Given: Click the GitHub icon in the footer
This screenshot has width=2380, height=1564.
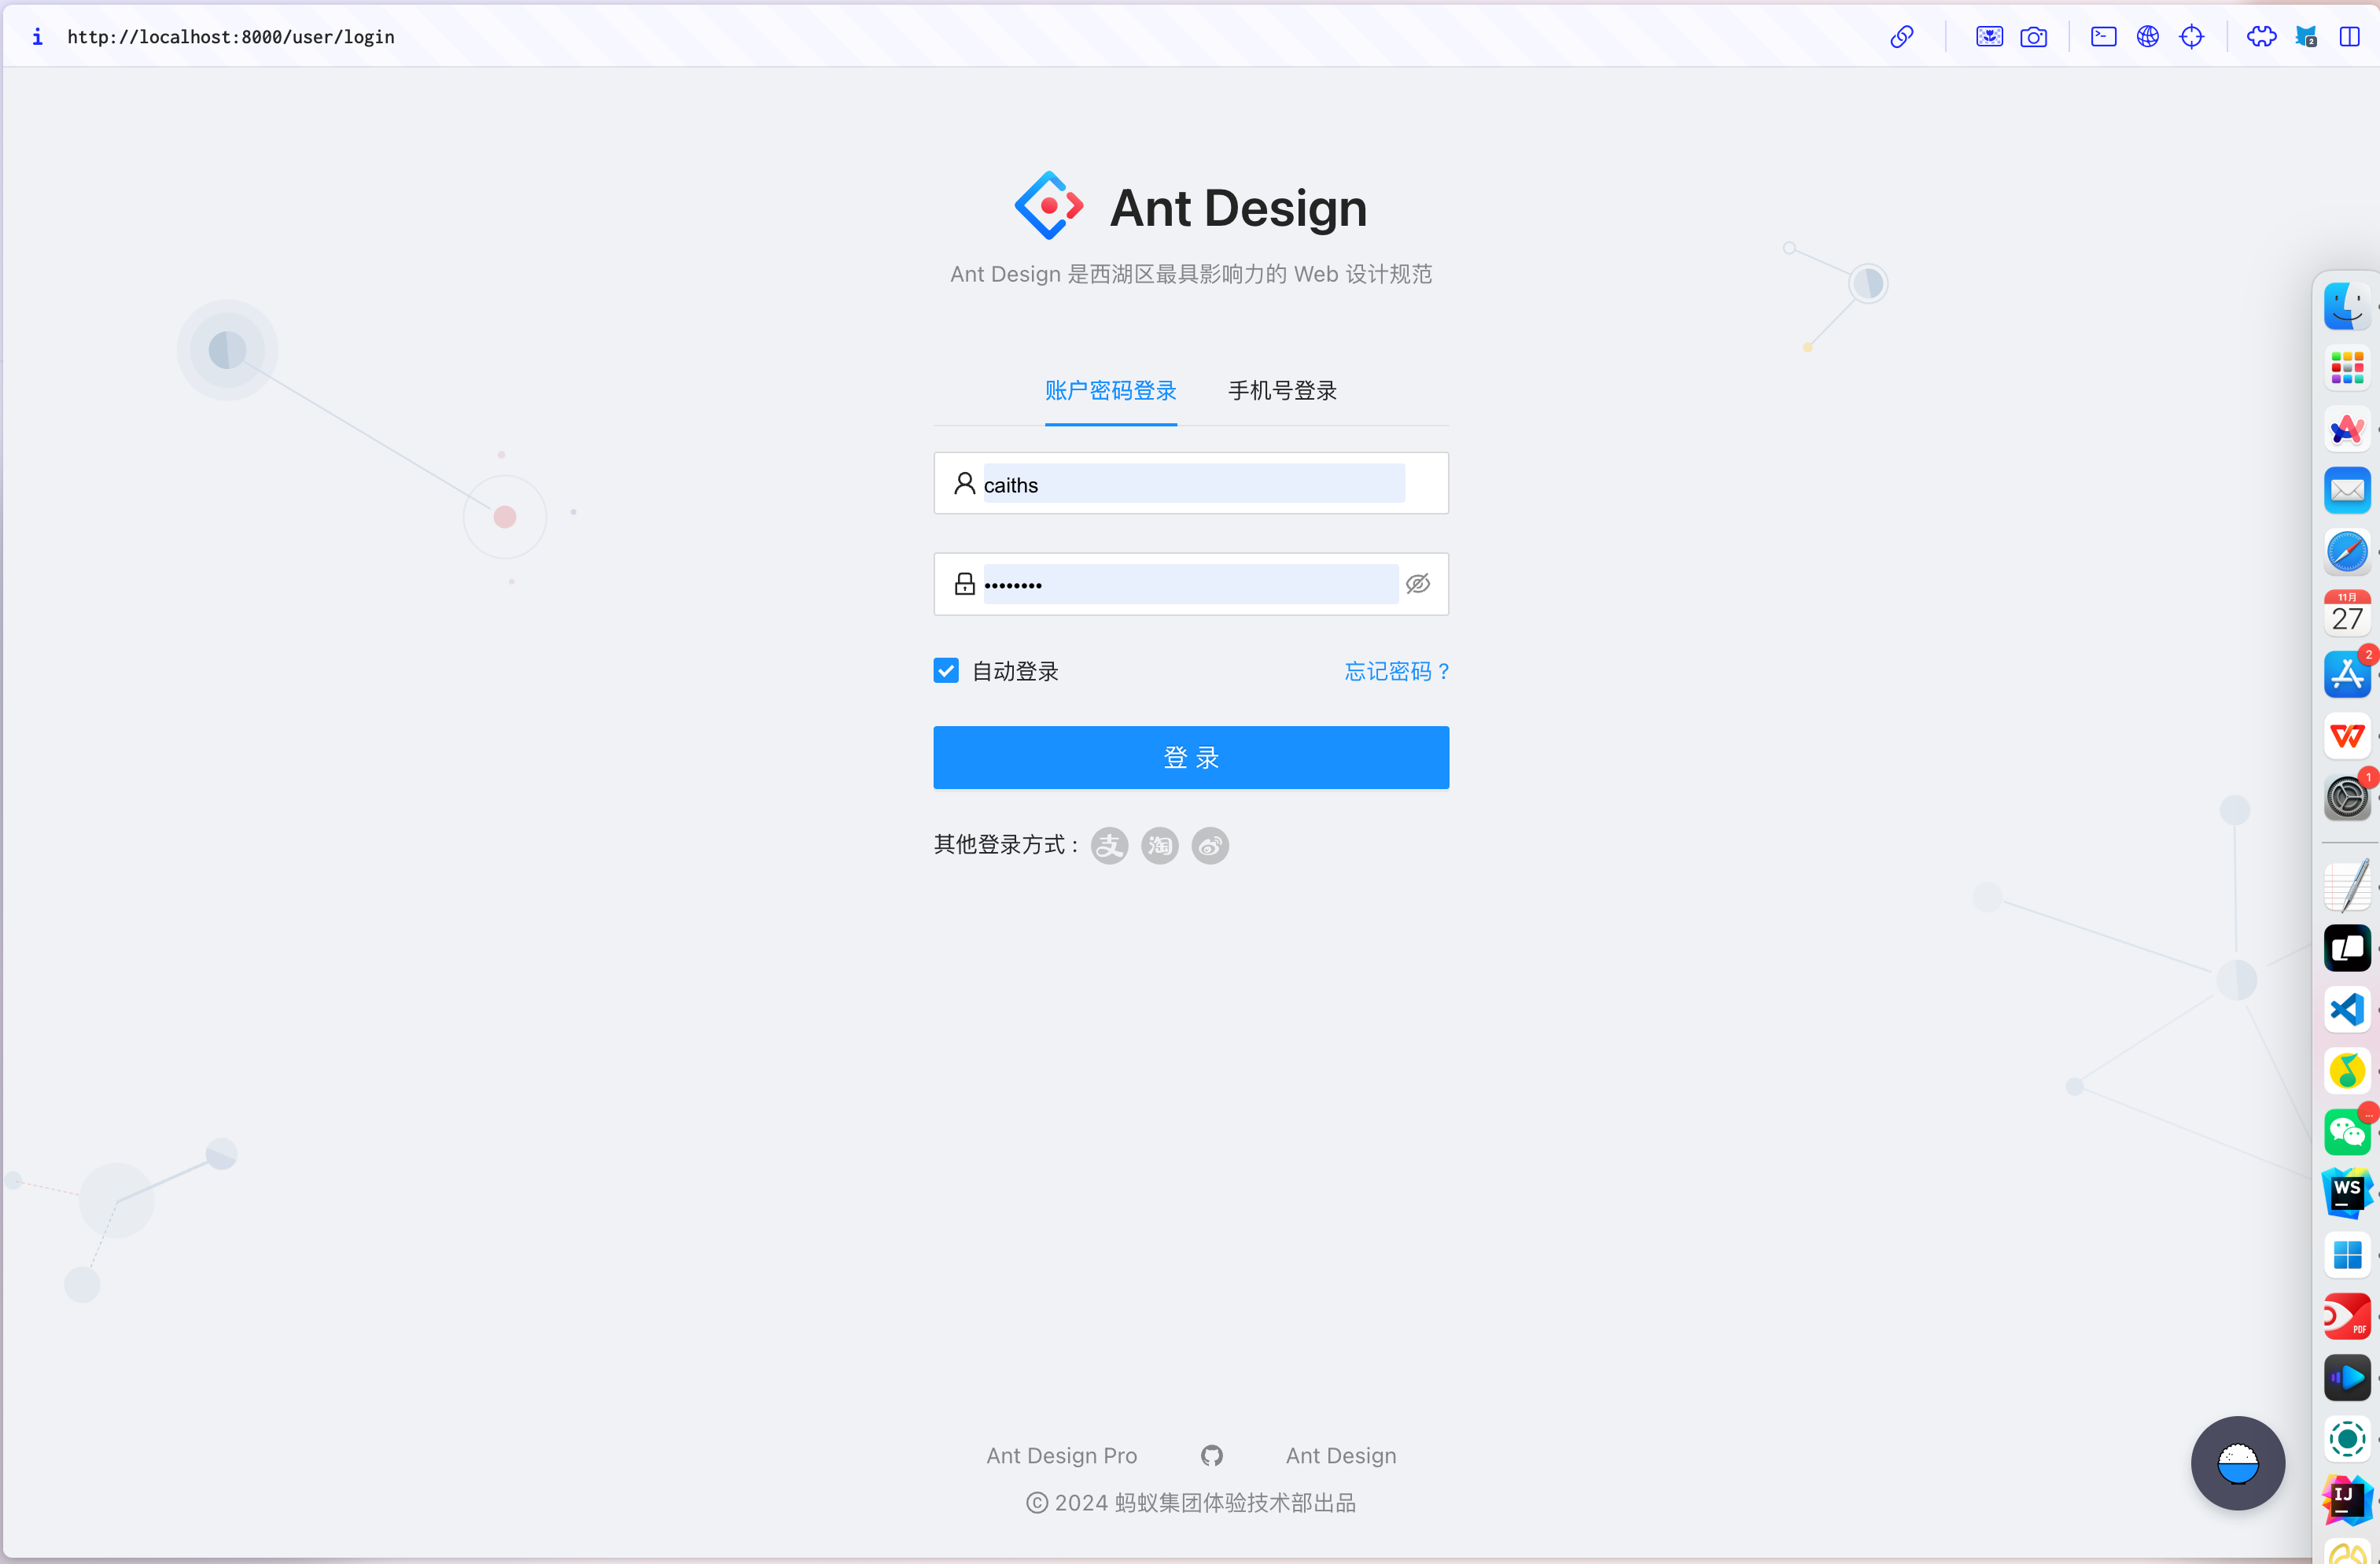Looking at the screenshot, I should pos(1211,1455).
